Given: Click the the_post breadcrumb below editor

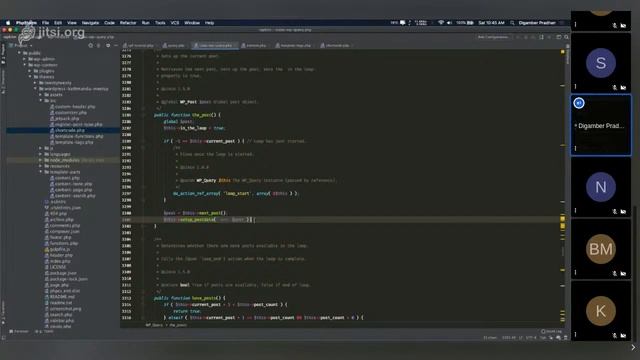Looking at the screenshot, I should point(178,325).
